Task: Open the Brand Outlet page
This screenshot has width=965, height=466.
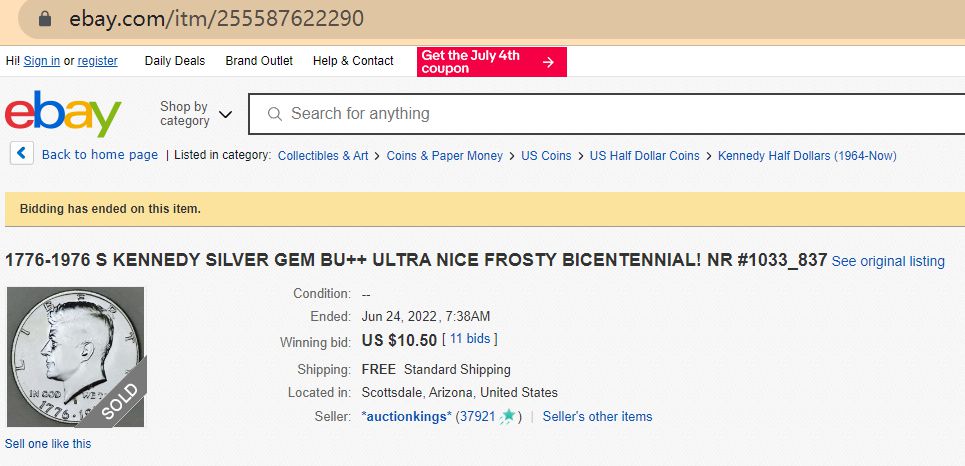Action: click(x=259, y=61)
